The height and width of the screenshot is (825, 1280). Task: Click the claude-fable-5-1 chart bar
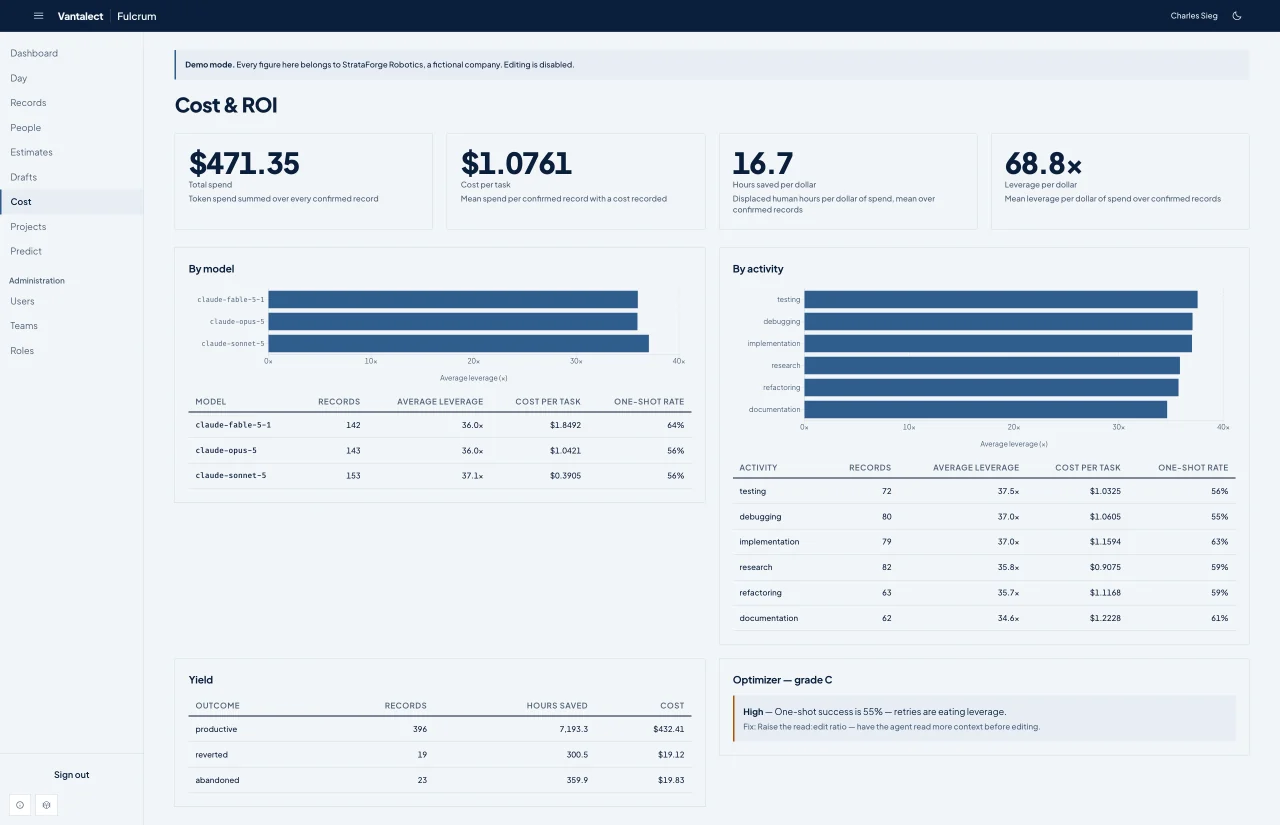[453, 299]
